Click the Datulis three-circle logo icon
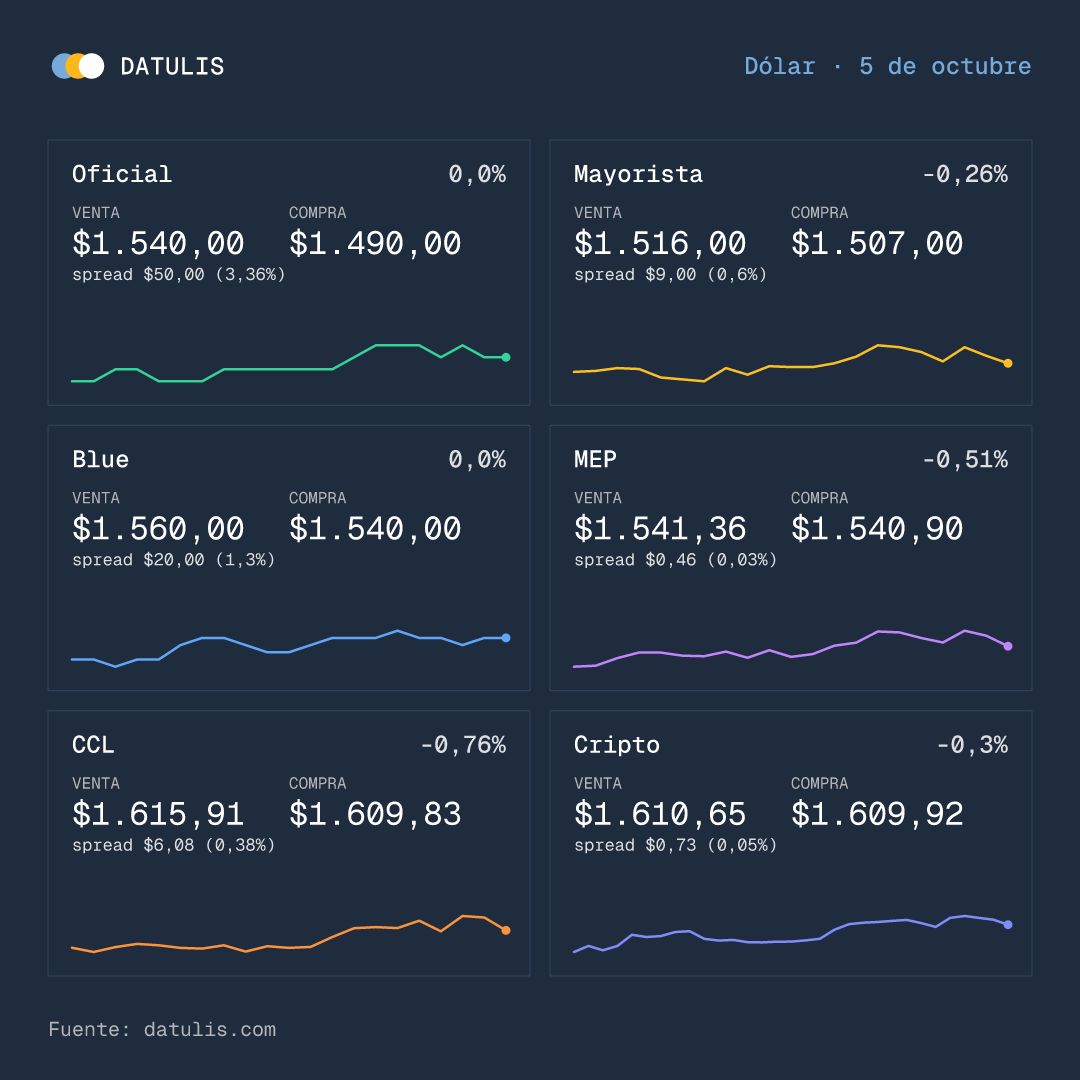This screenshot has width=1080, height=1080. click(x=78, y=66)
